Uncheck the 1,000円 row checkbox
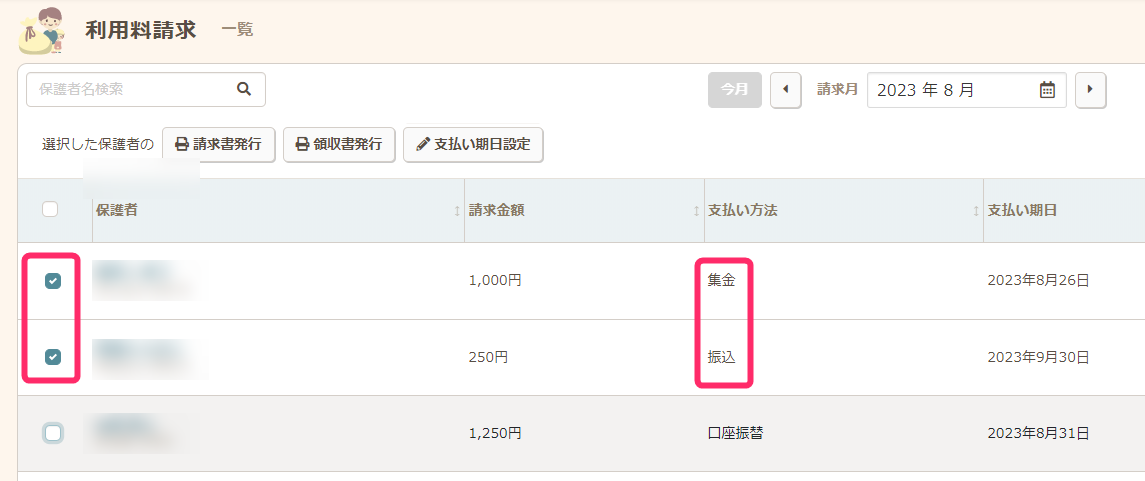Image resolution: width=1145 pixels, height=481 pixels. 53,281
